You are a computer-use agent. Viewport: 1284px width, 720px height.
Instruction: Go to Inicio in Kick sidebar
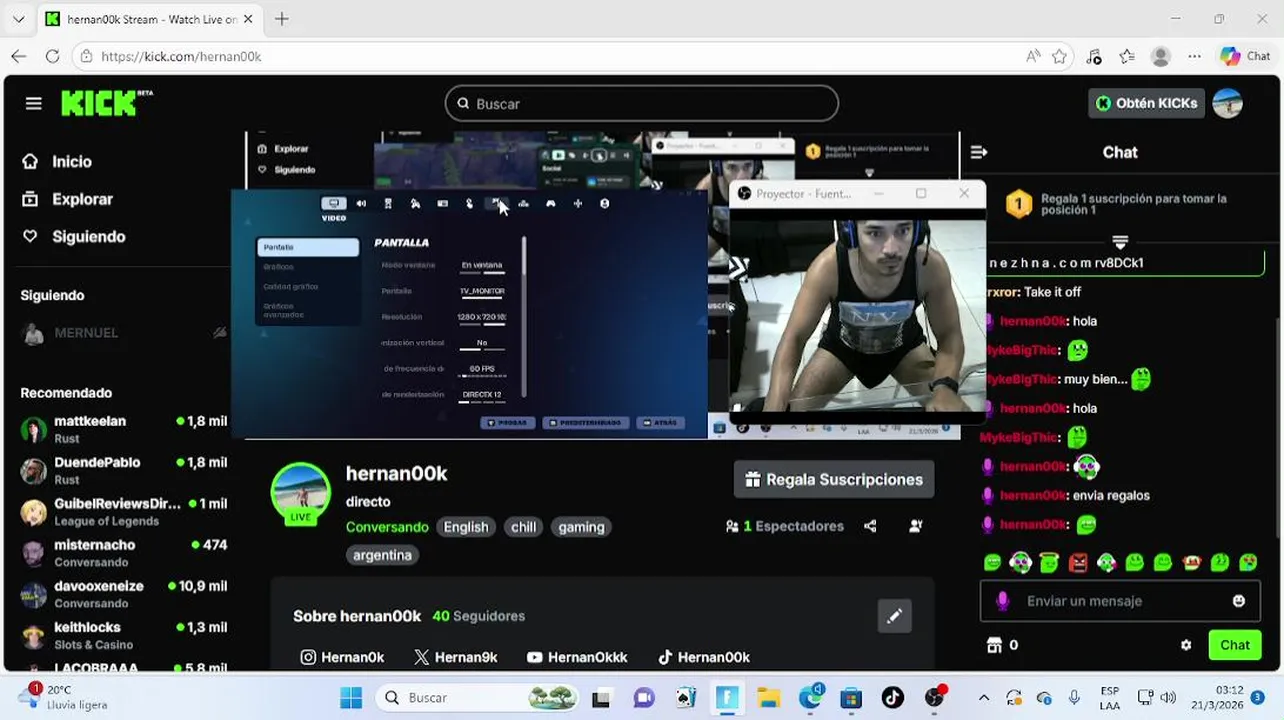[58, 161]
